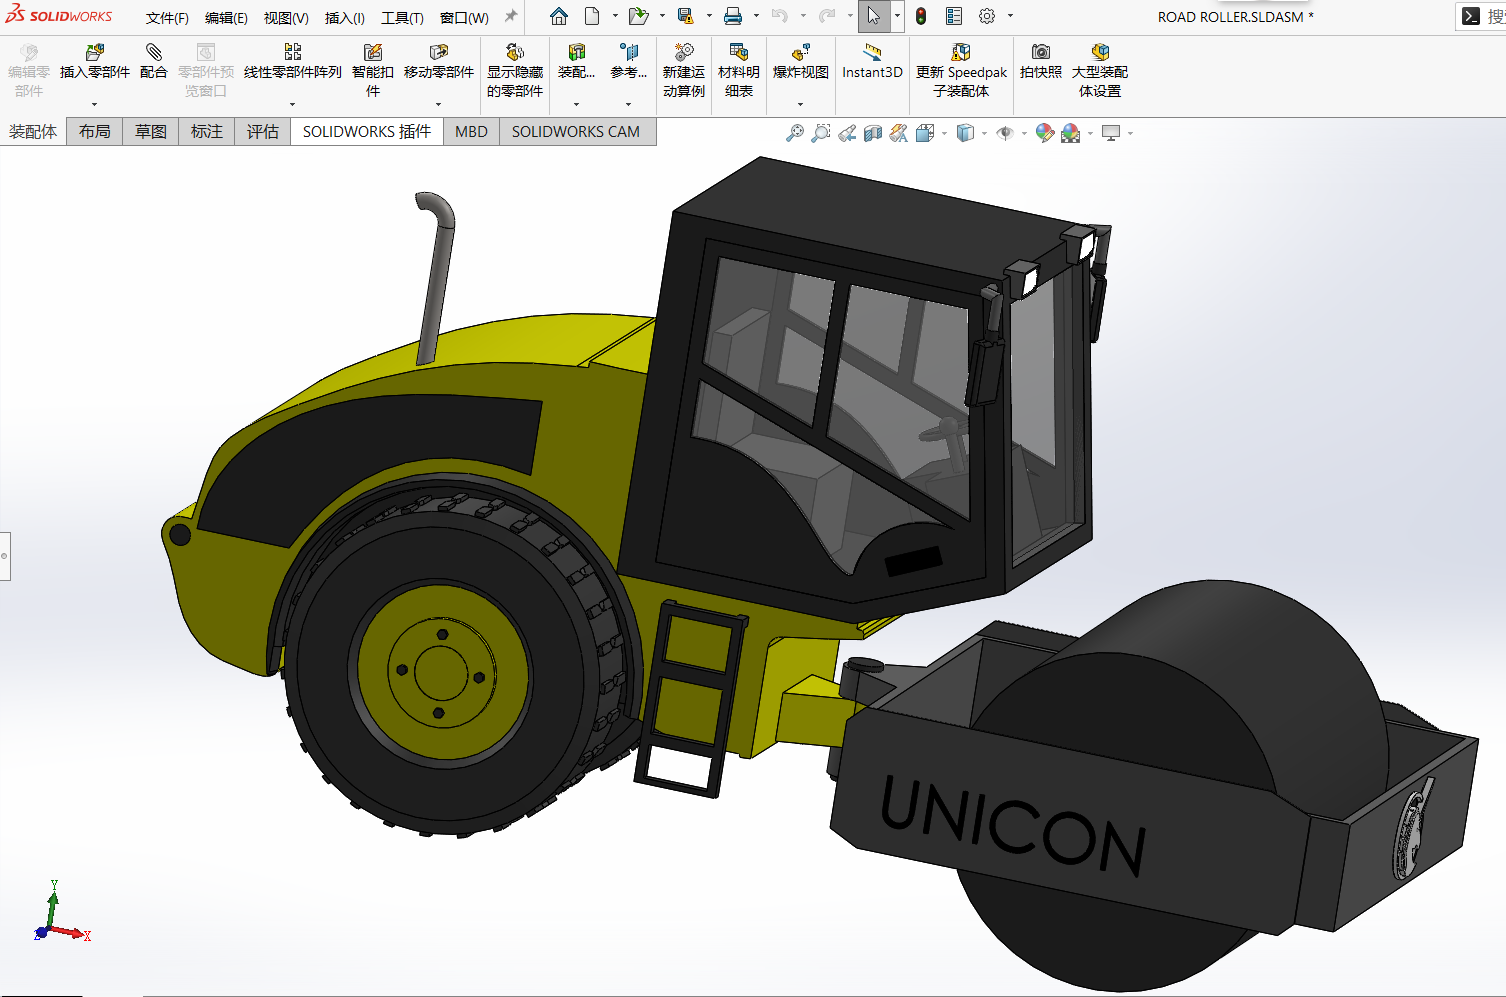Click 大型装配体设置 Large Assembly Settings
The height and width of the screenshot is (997, 1506).
point(1100,70)
